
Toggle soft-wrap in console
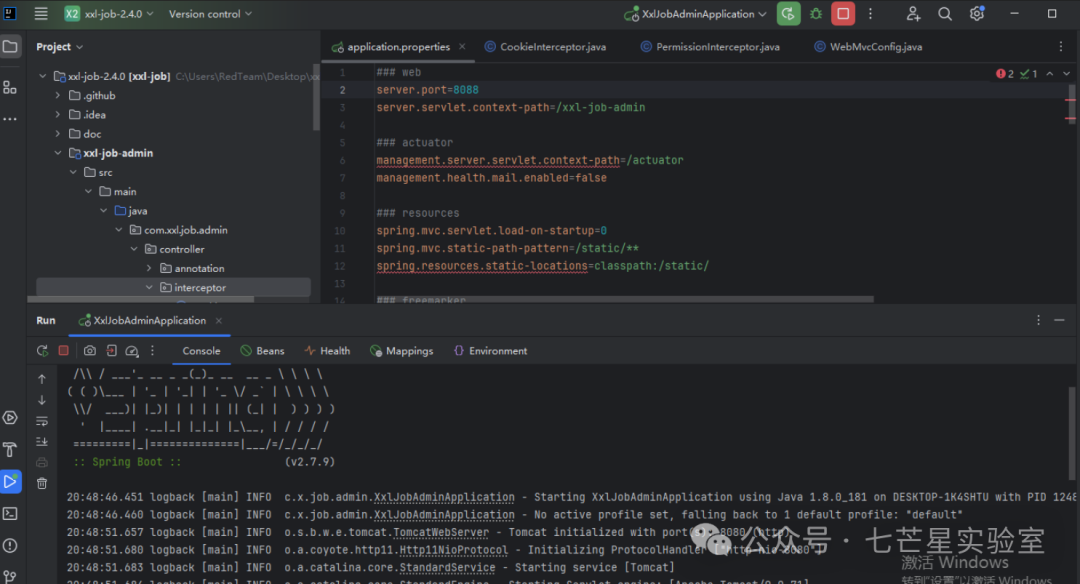(42, 421)
